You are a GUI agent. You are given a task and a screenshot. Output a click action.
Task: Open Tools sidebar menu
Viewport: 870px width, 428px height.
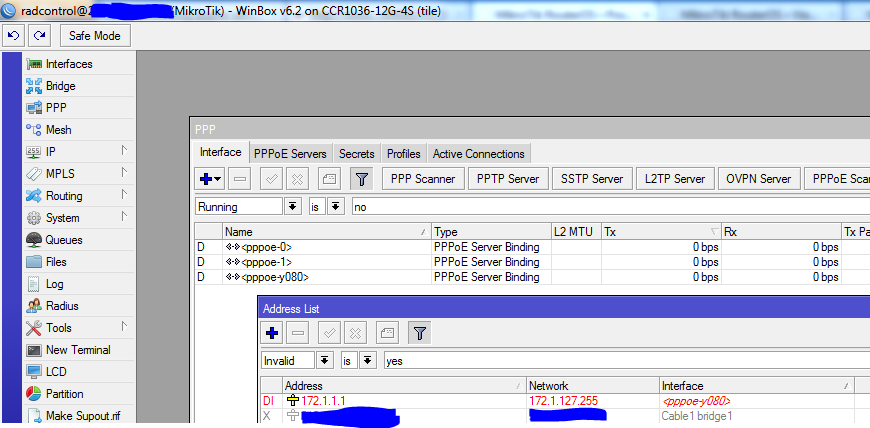pyautogui.click(x=78, y=328)
